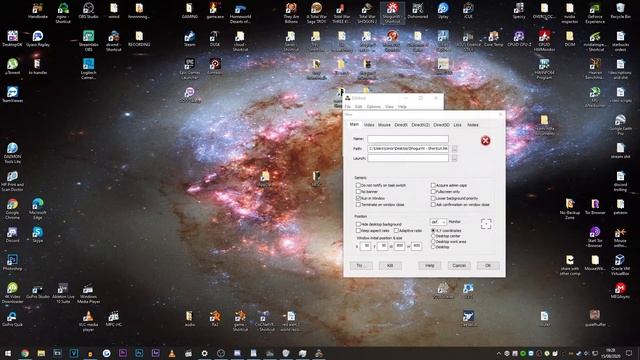Select the Epic Games Launcher icon

tap(189, 69)
